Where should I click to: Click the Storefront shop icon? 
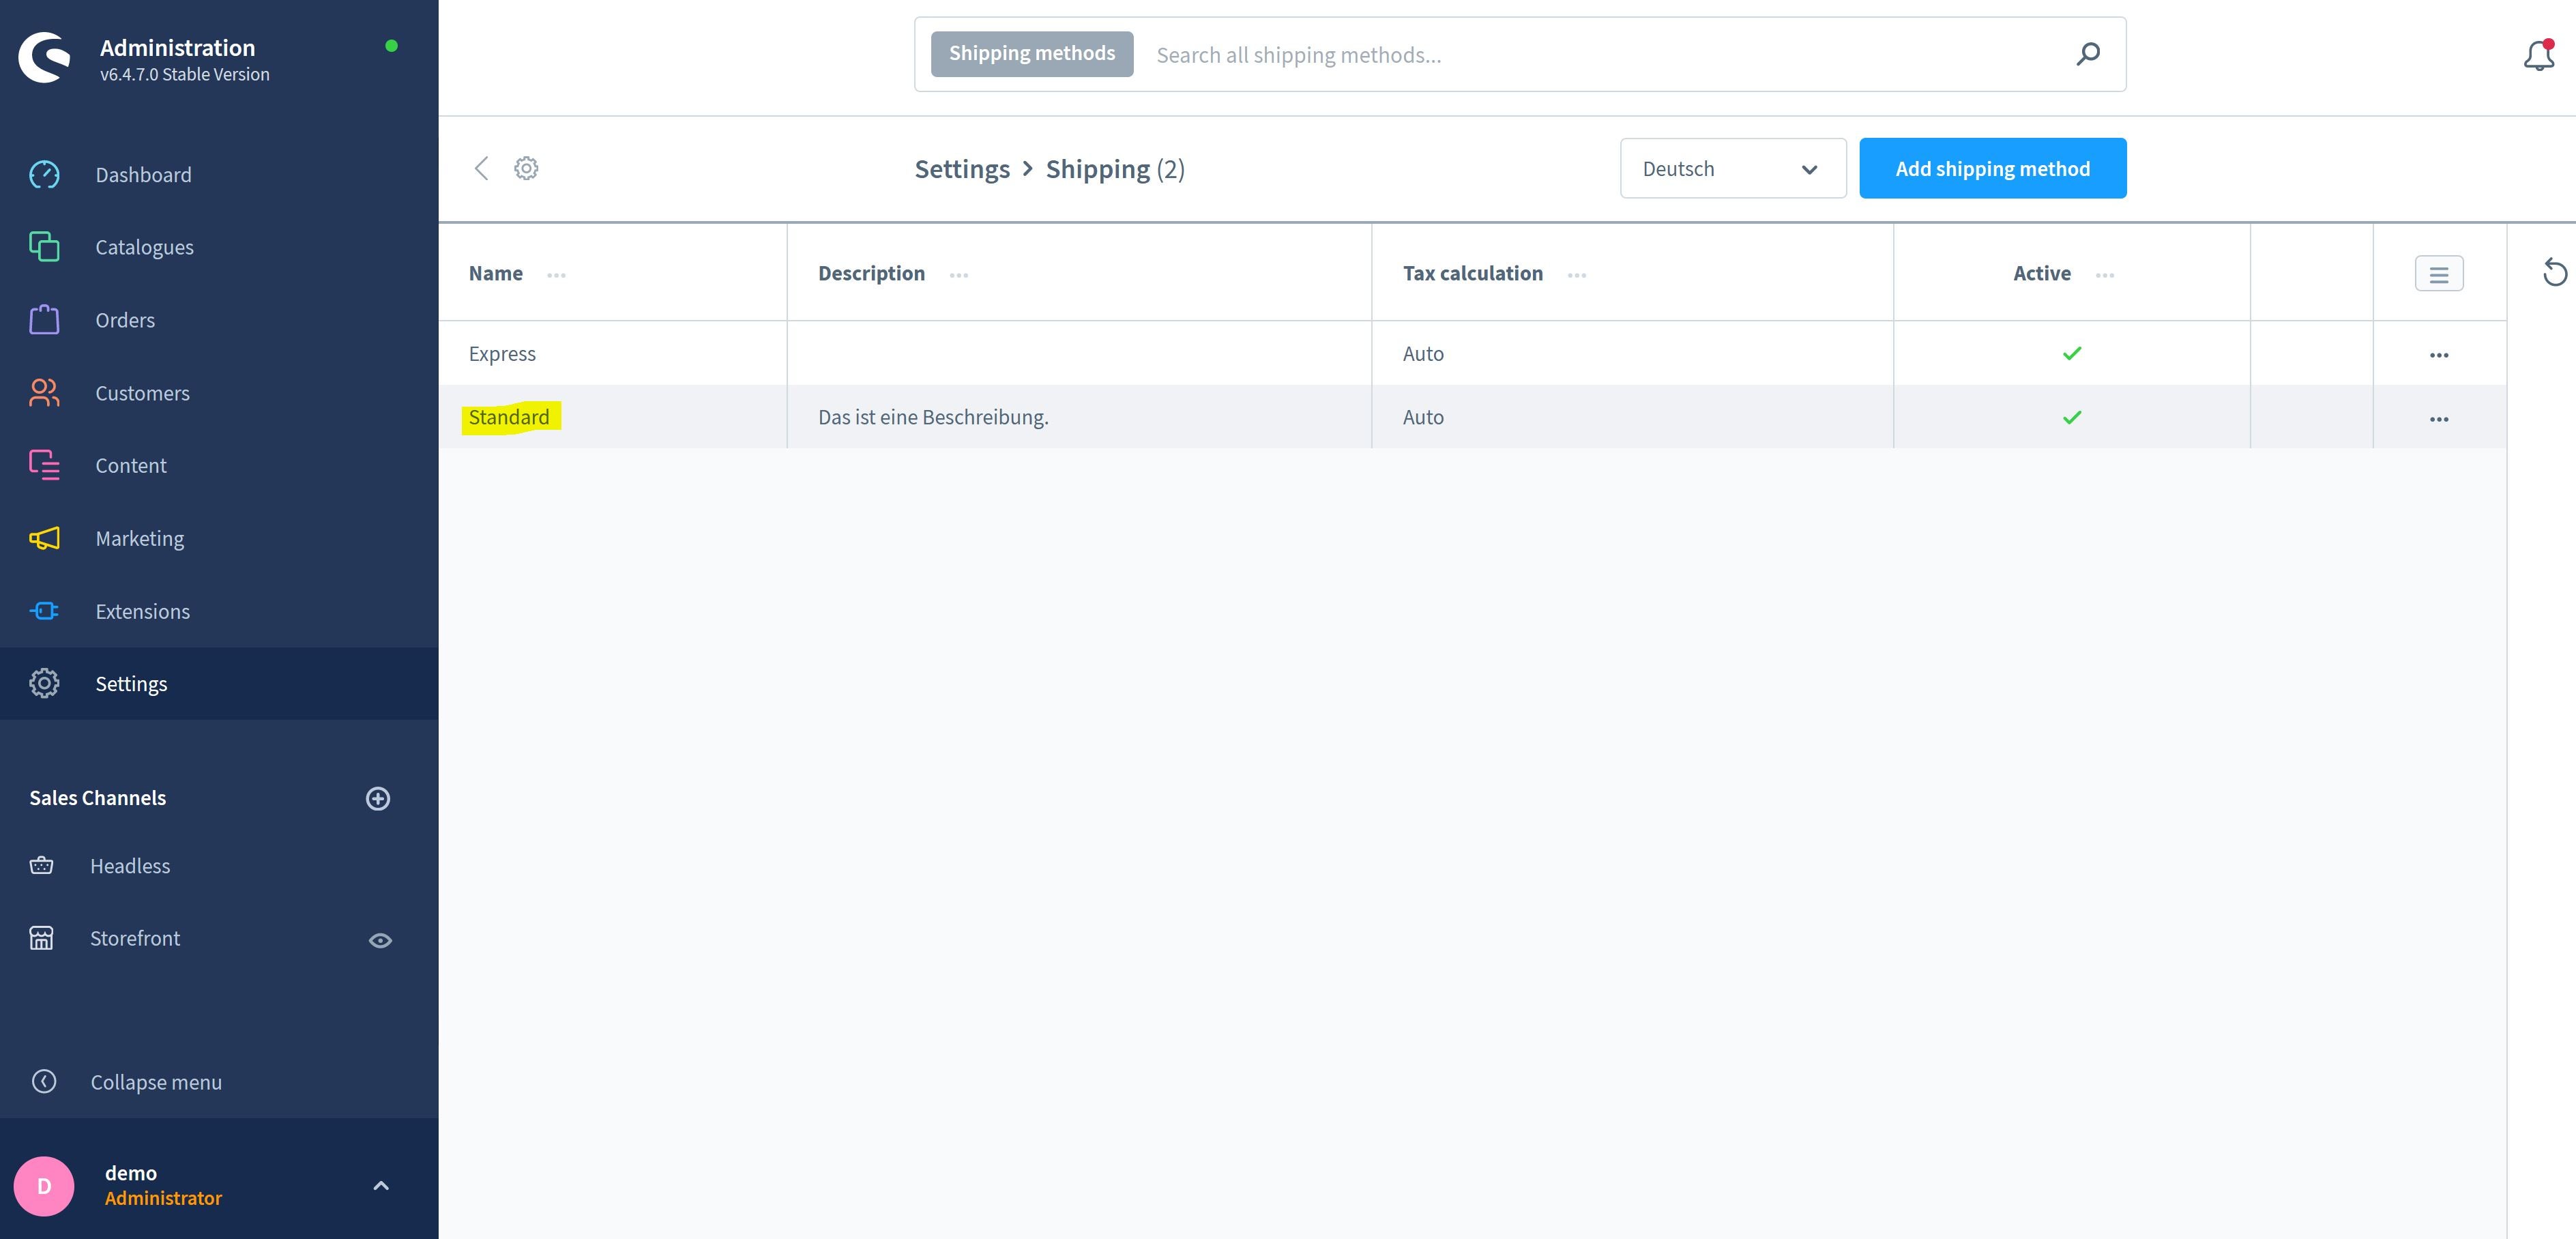(x=42, y=938)
